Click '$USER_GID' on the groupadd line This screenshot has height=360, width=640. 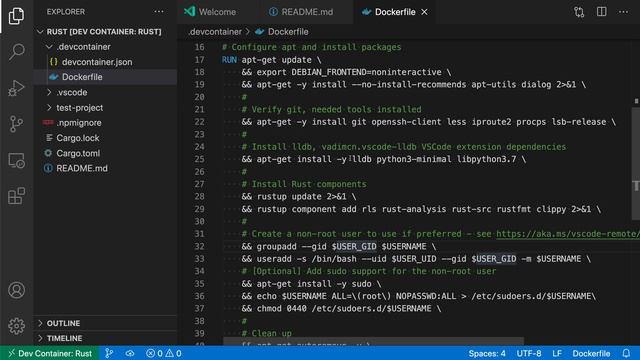pos(353,247)
